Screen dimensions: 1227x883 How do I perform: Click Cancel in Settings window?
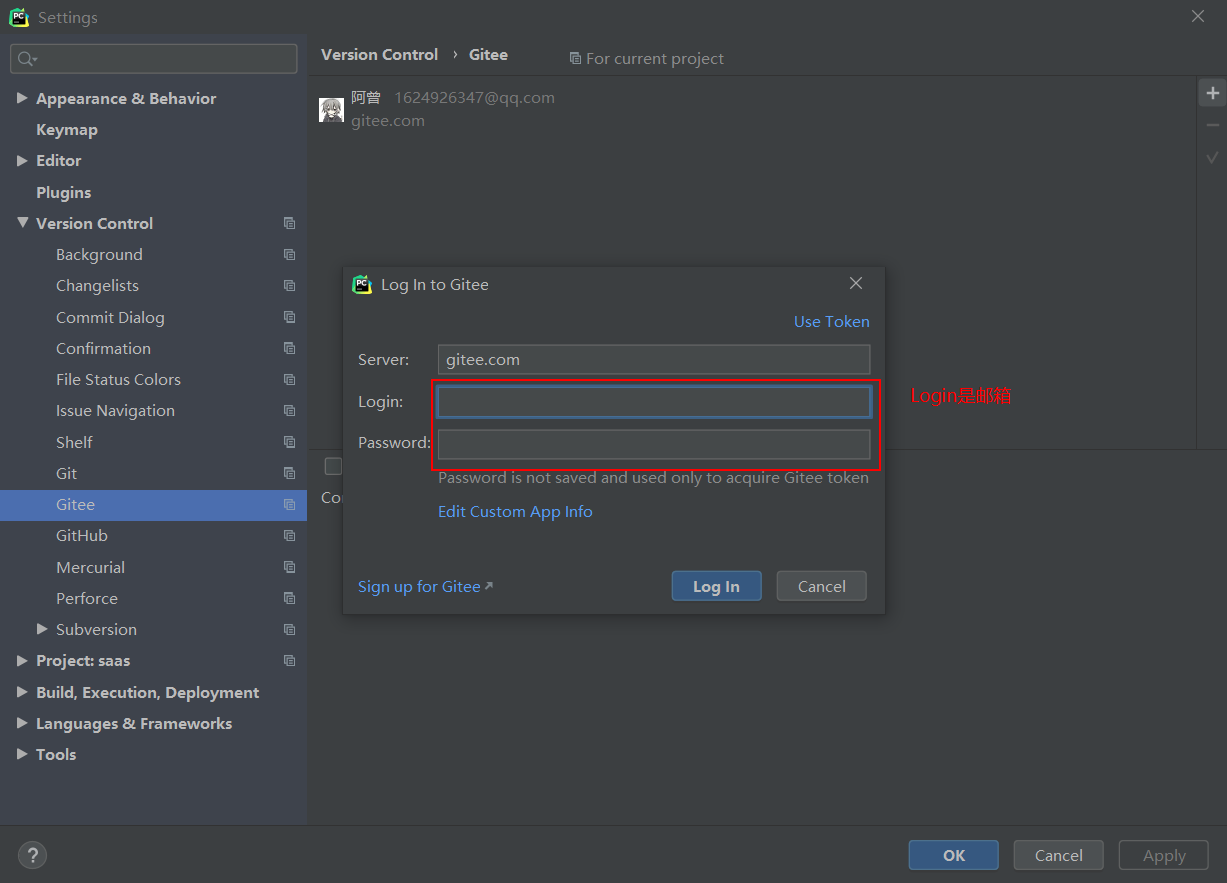pos(1059,855)
